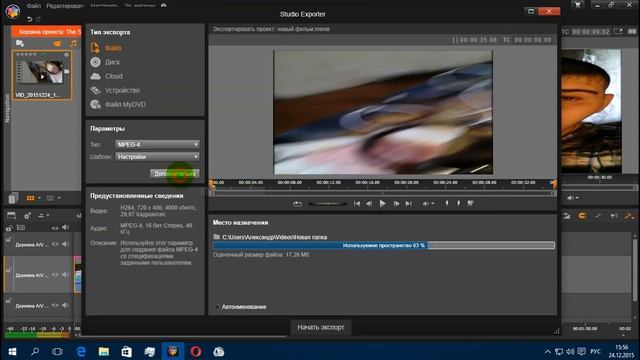Open Windows Start menu

[x=12, y=351]
